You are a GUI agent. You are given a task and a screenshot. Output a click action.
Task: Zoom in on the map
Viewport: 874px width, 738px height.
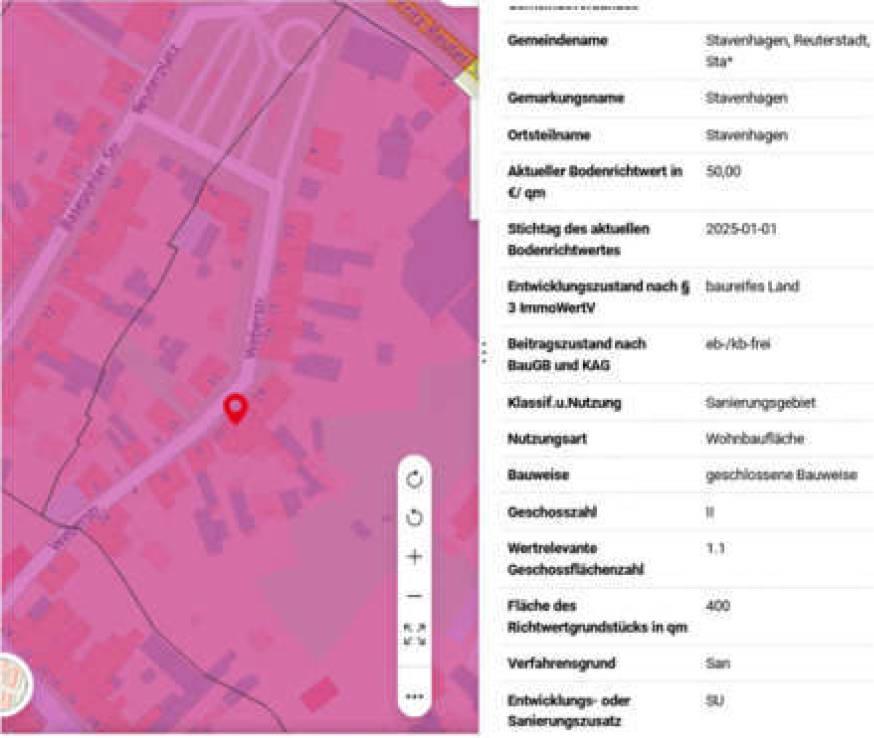coord(412,557)
